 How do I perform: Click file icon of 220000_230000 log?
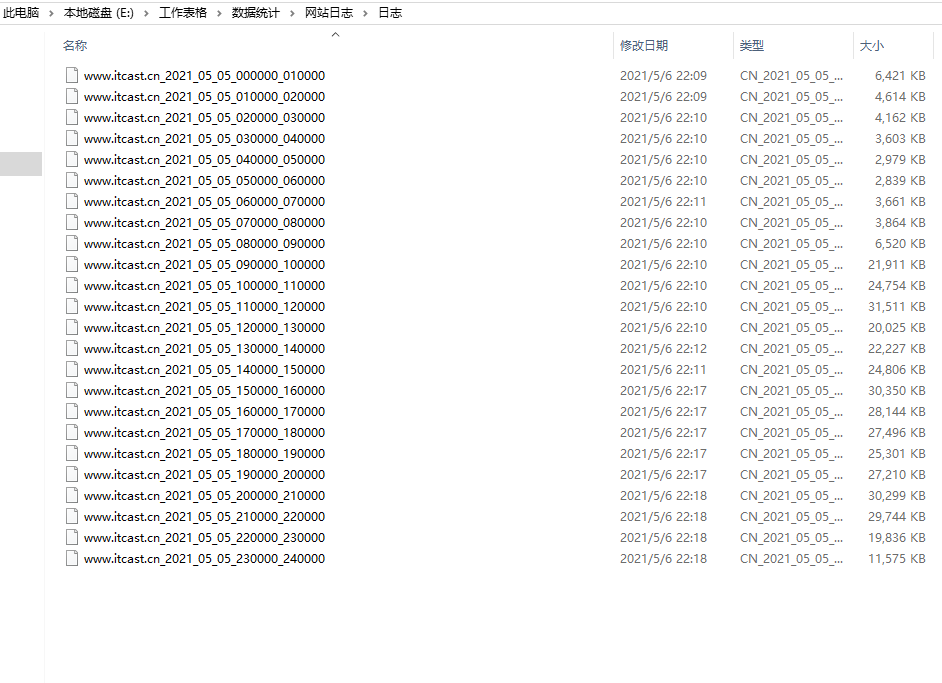72,538
